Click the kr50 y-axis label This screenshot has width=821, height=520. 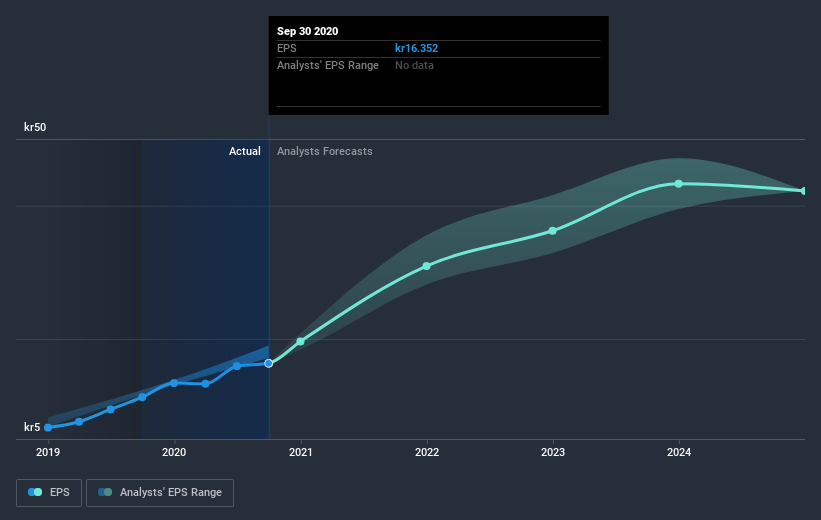(35, 127)
